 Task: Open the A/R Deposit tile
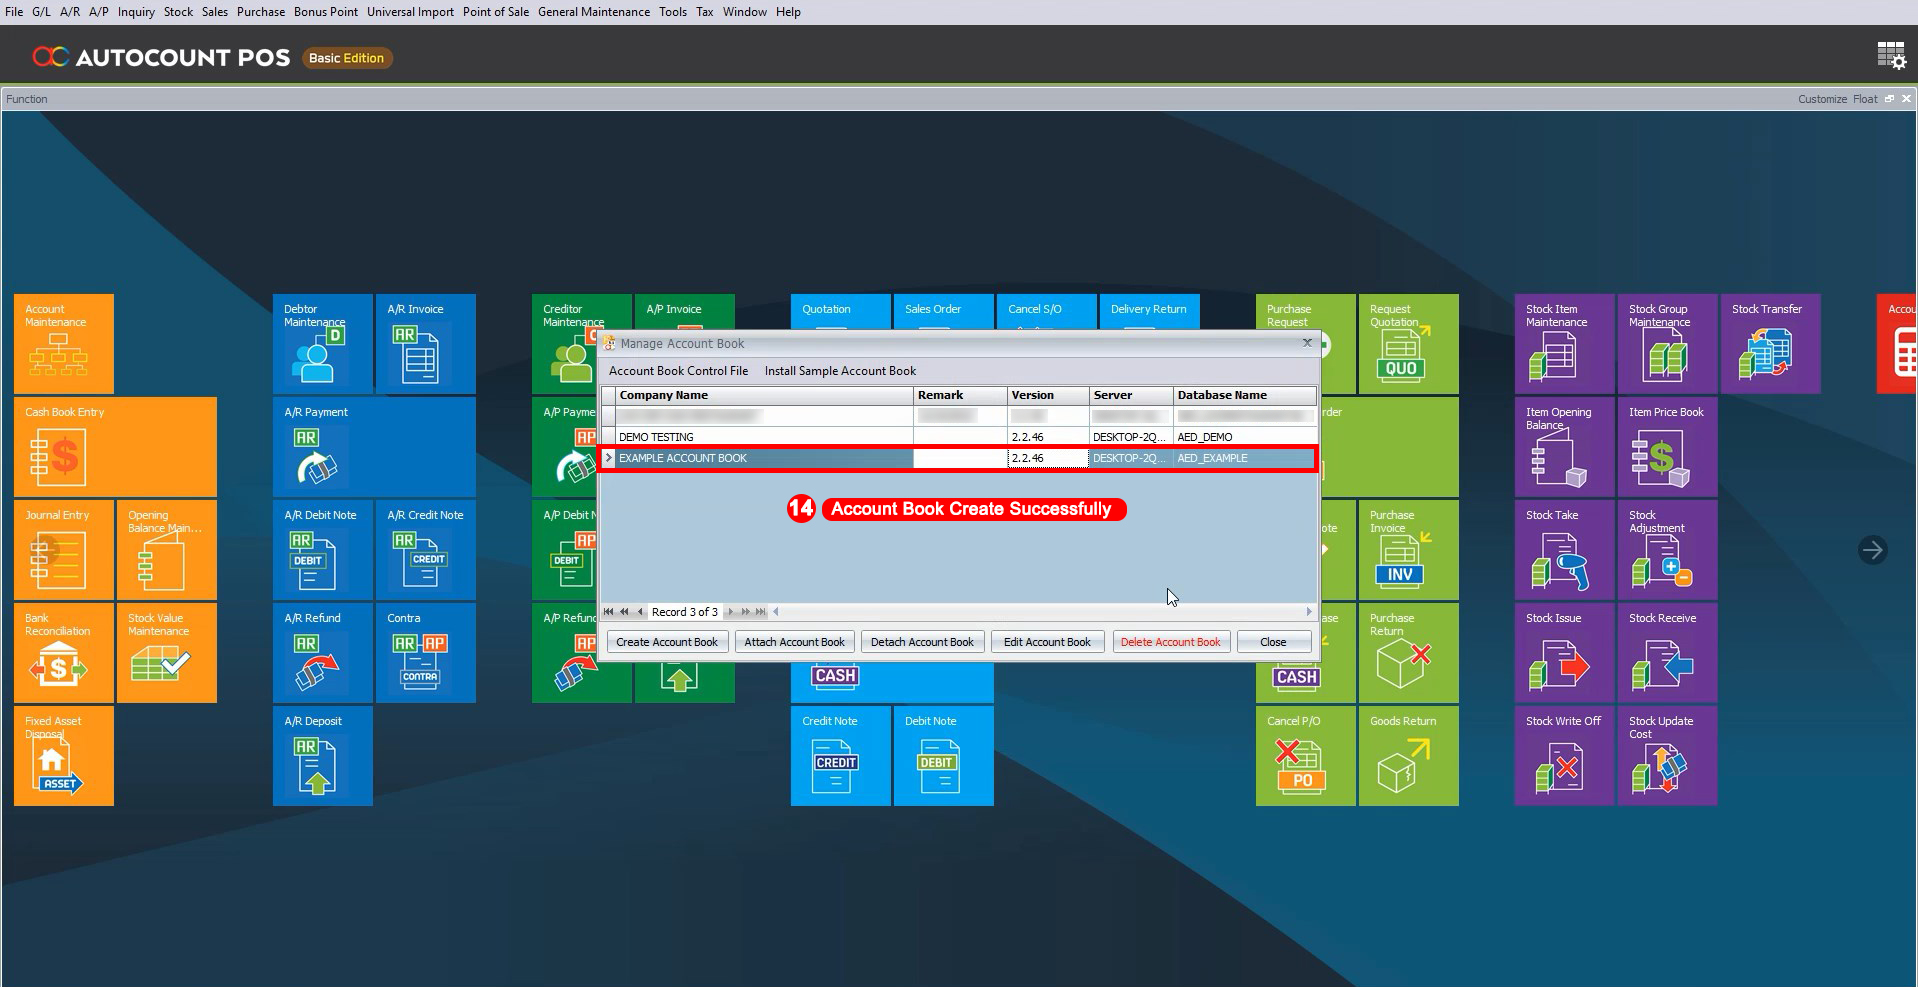[323, 755]
